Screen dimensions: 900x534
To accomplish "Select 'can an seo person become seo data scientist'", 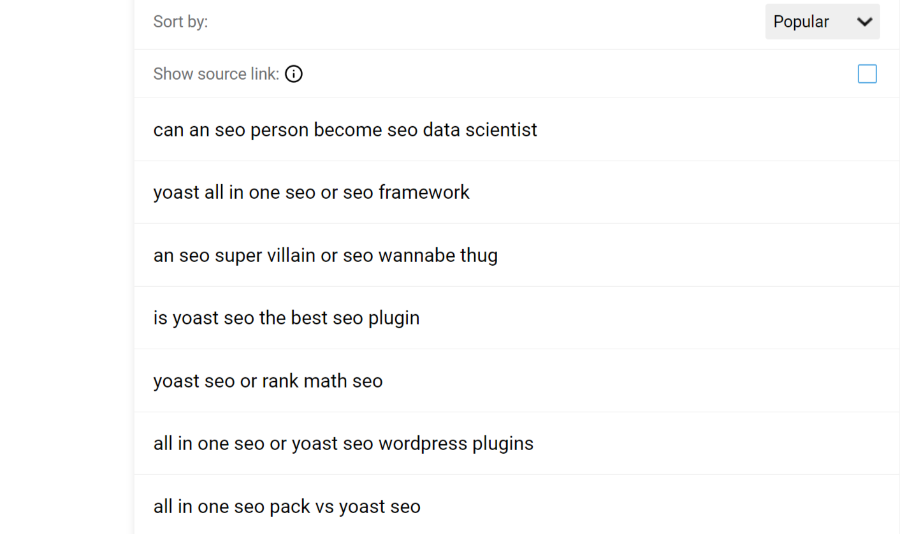I will [x=345, y=130].
